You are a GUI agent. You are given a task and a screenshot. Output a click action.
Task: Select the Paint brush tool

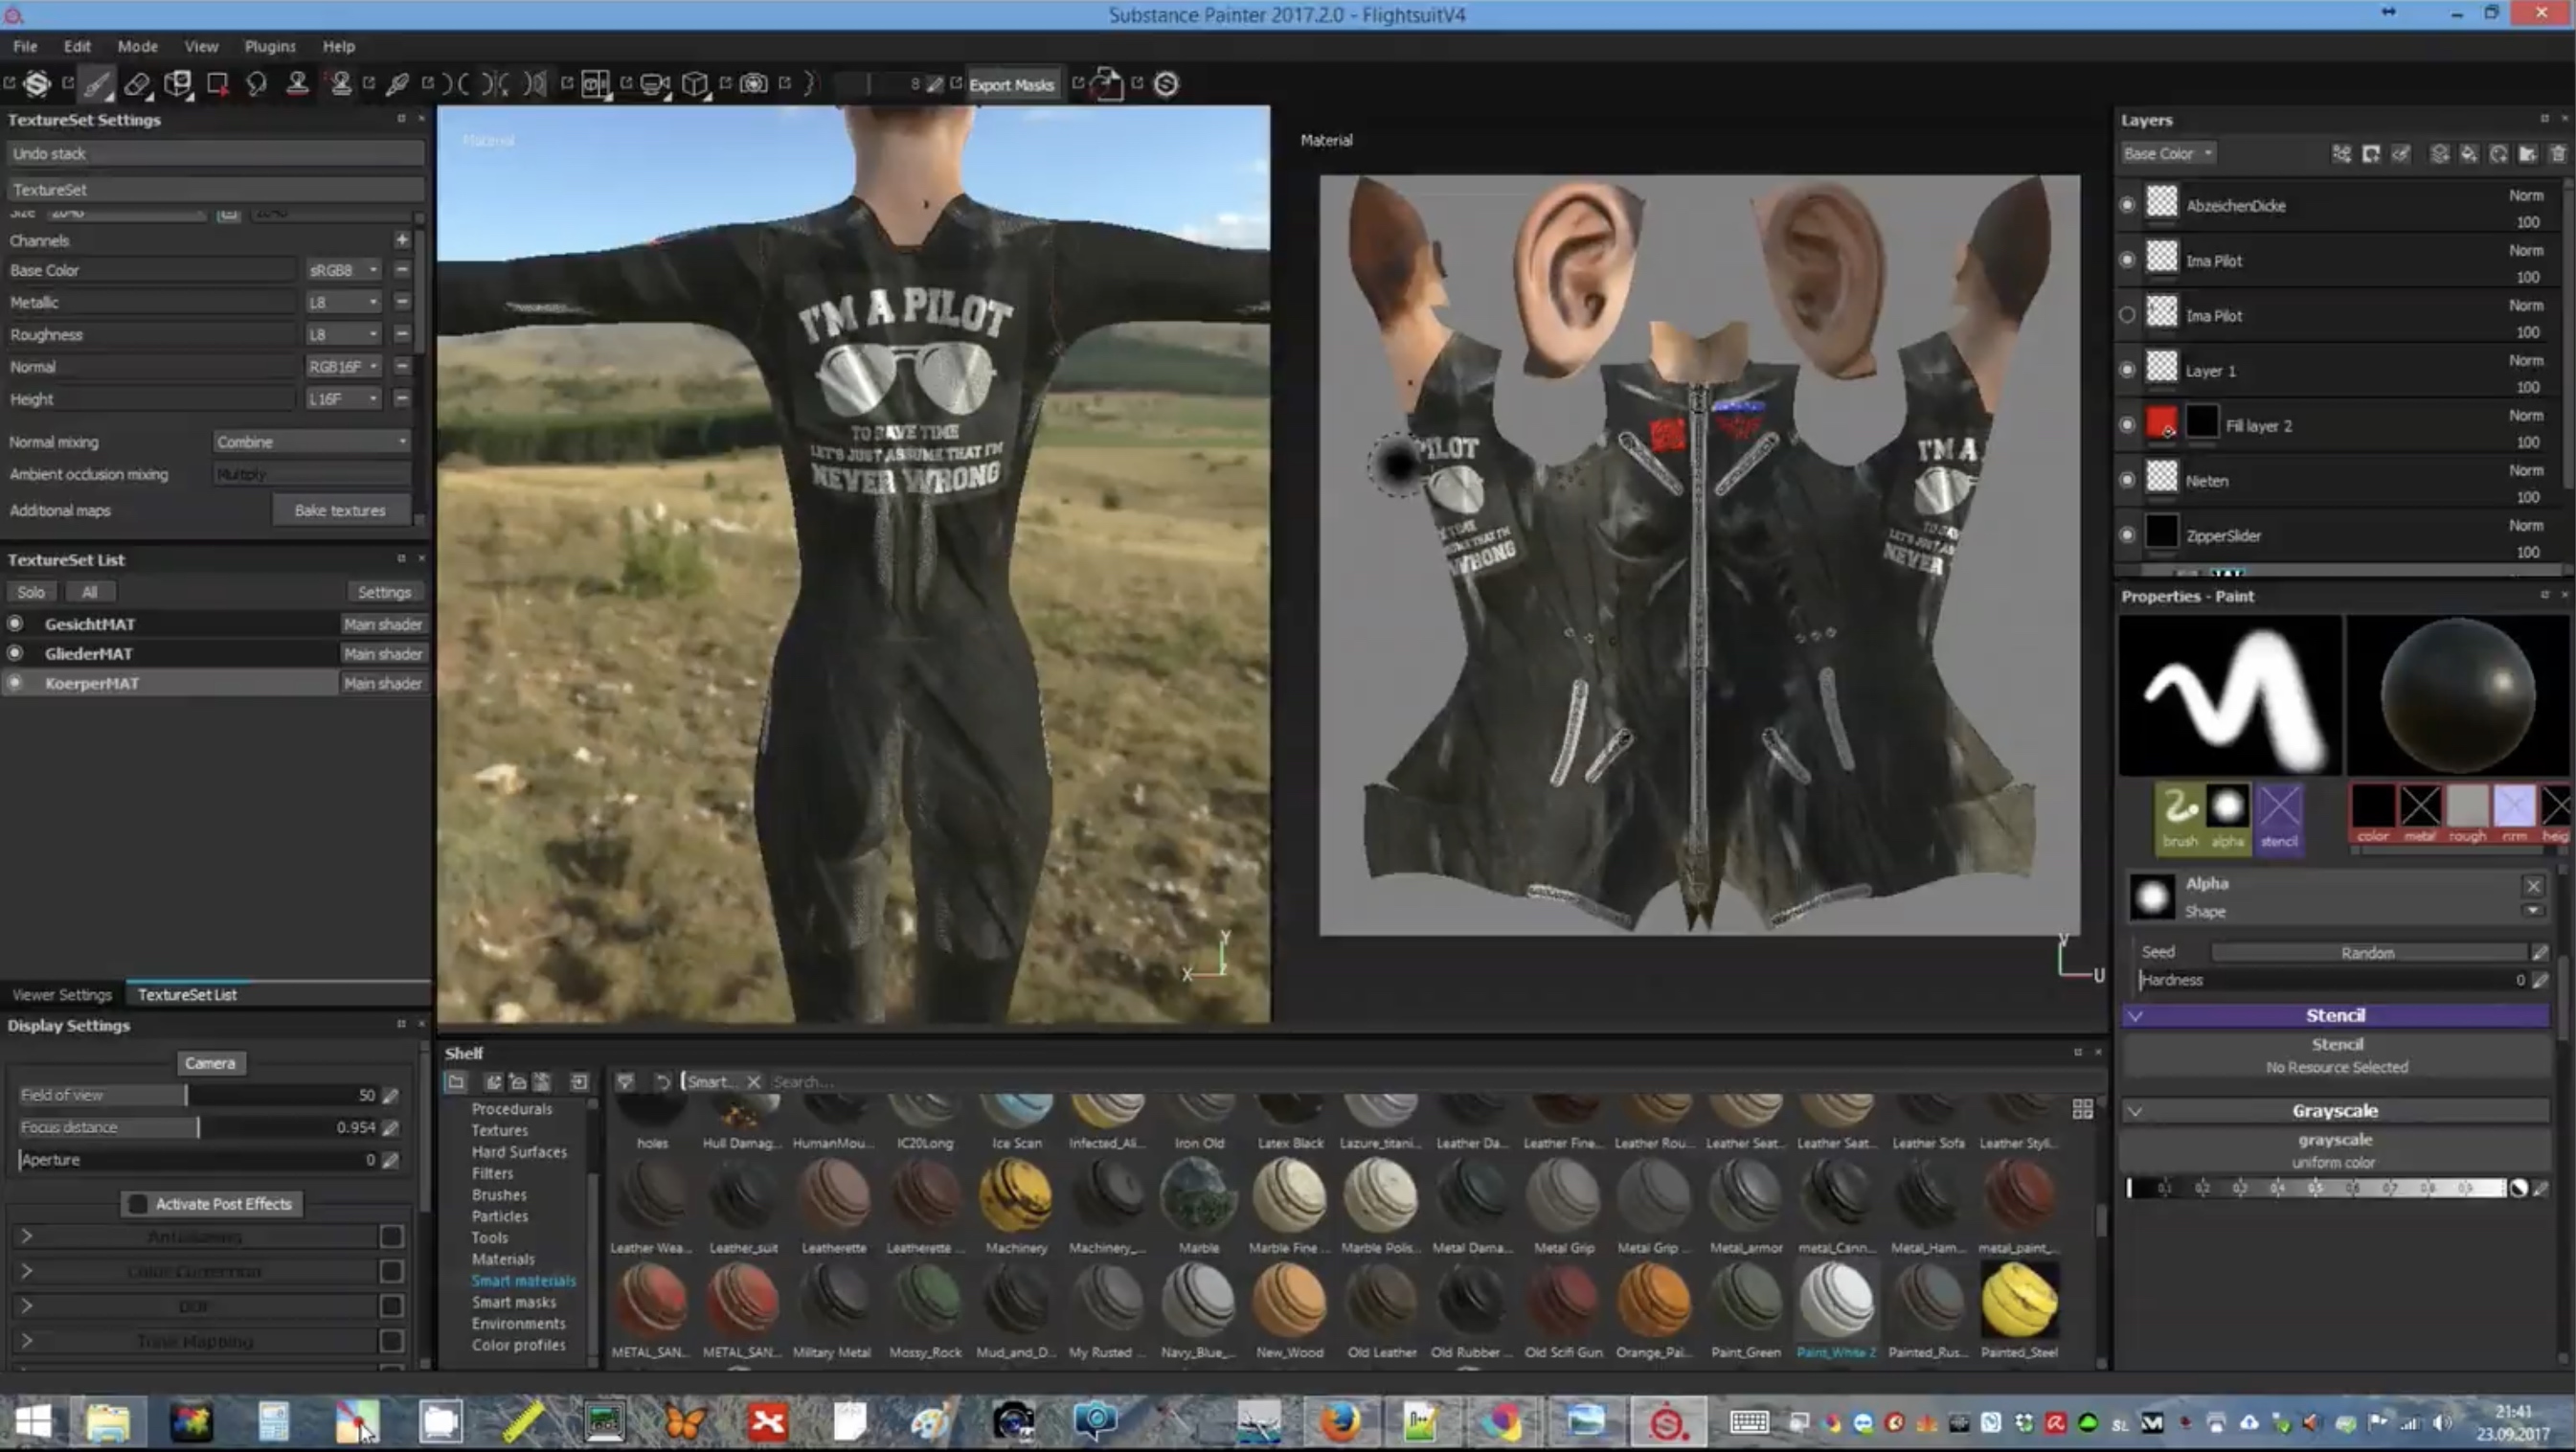click(x=95, y=84)
